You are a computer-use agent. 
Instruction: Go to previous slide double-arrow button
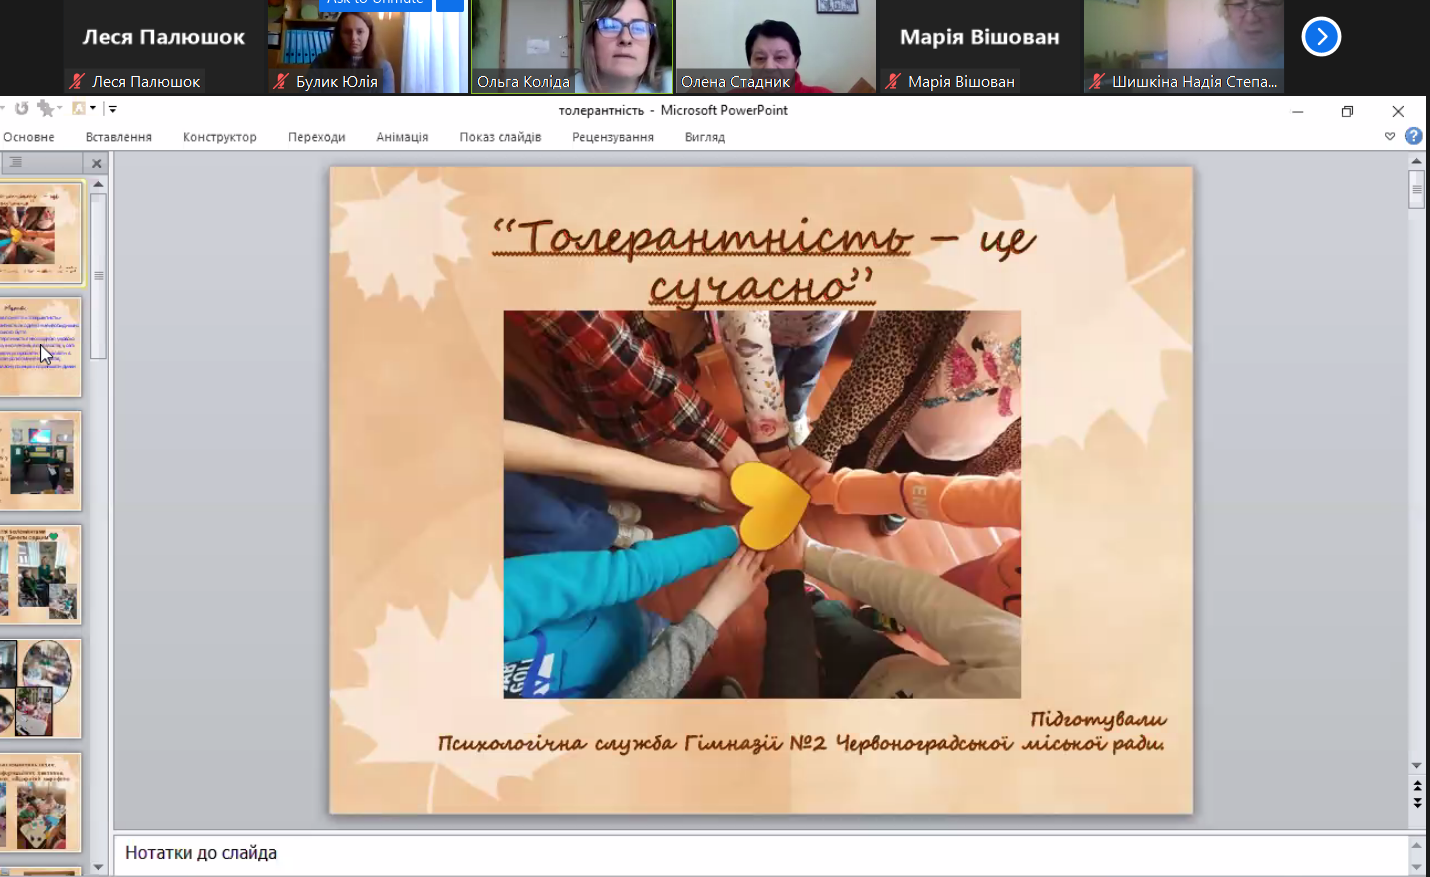(x=1416, y=786)
